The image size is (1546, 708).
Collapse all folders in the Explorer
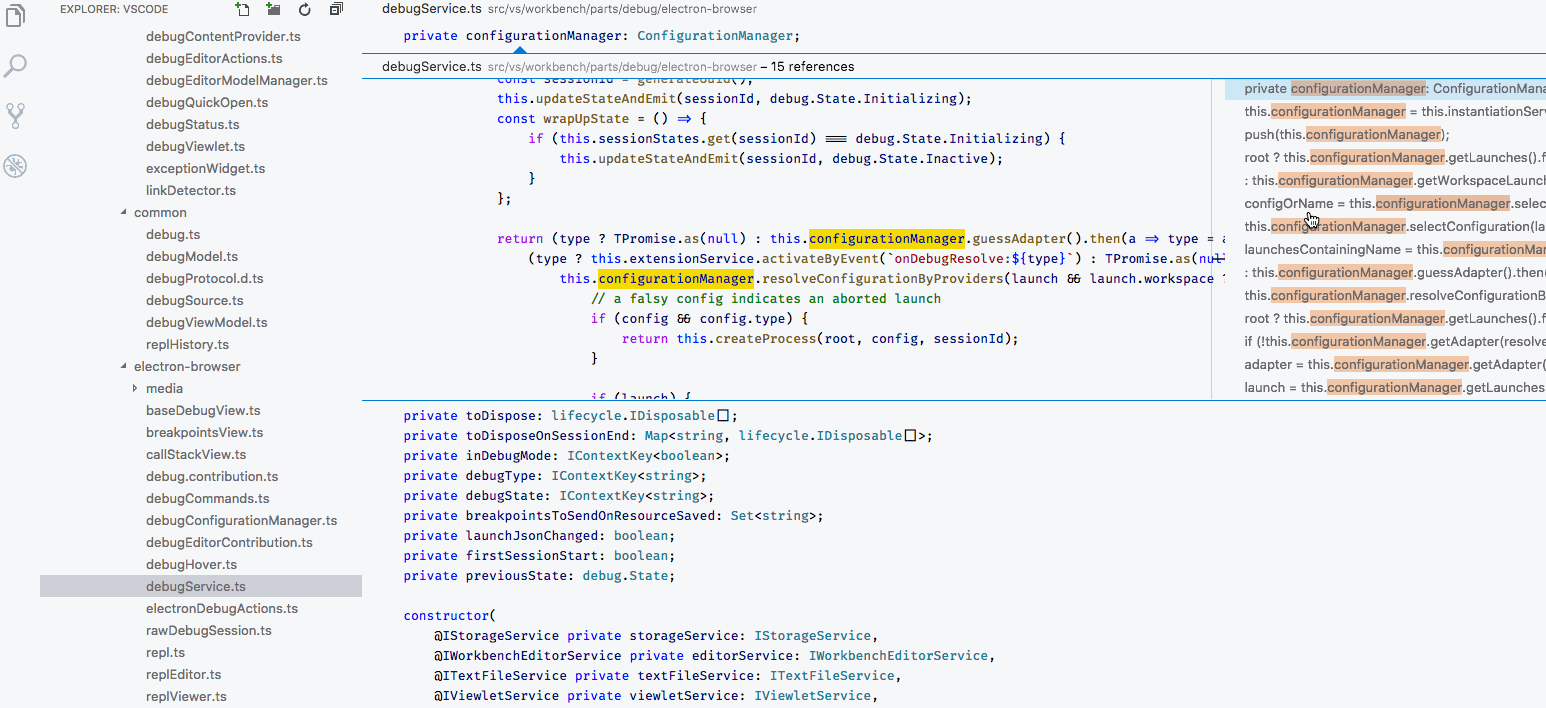[335, 9]
